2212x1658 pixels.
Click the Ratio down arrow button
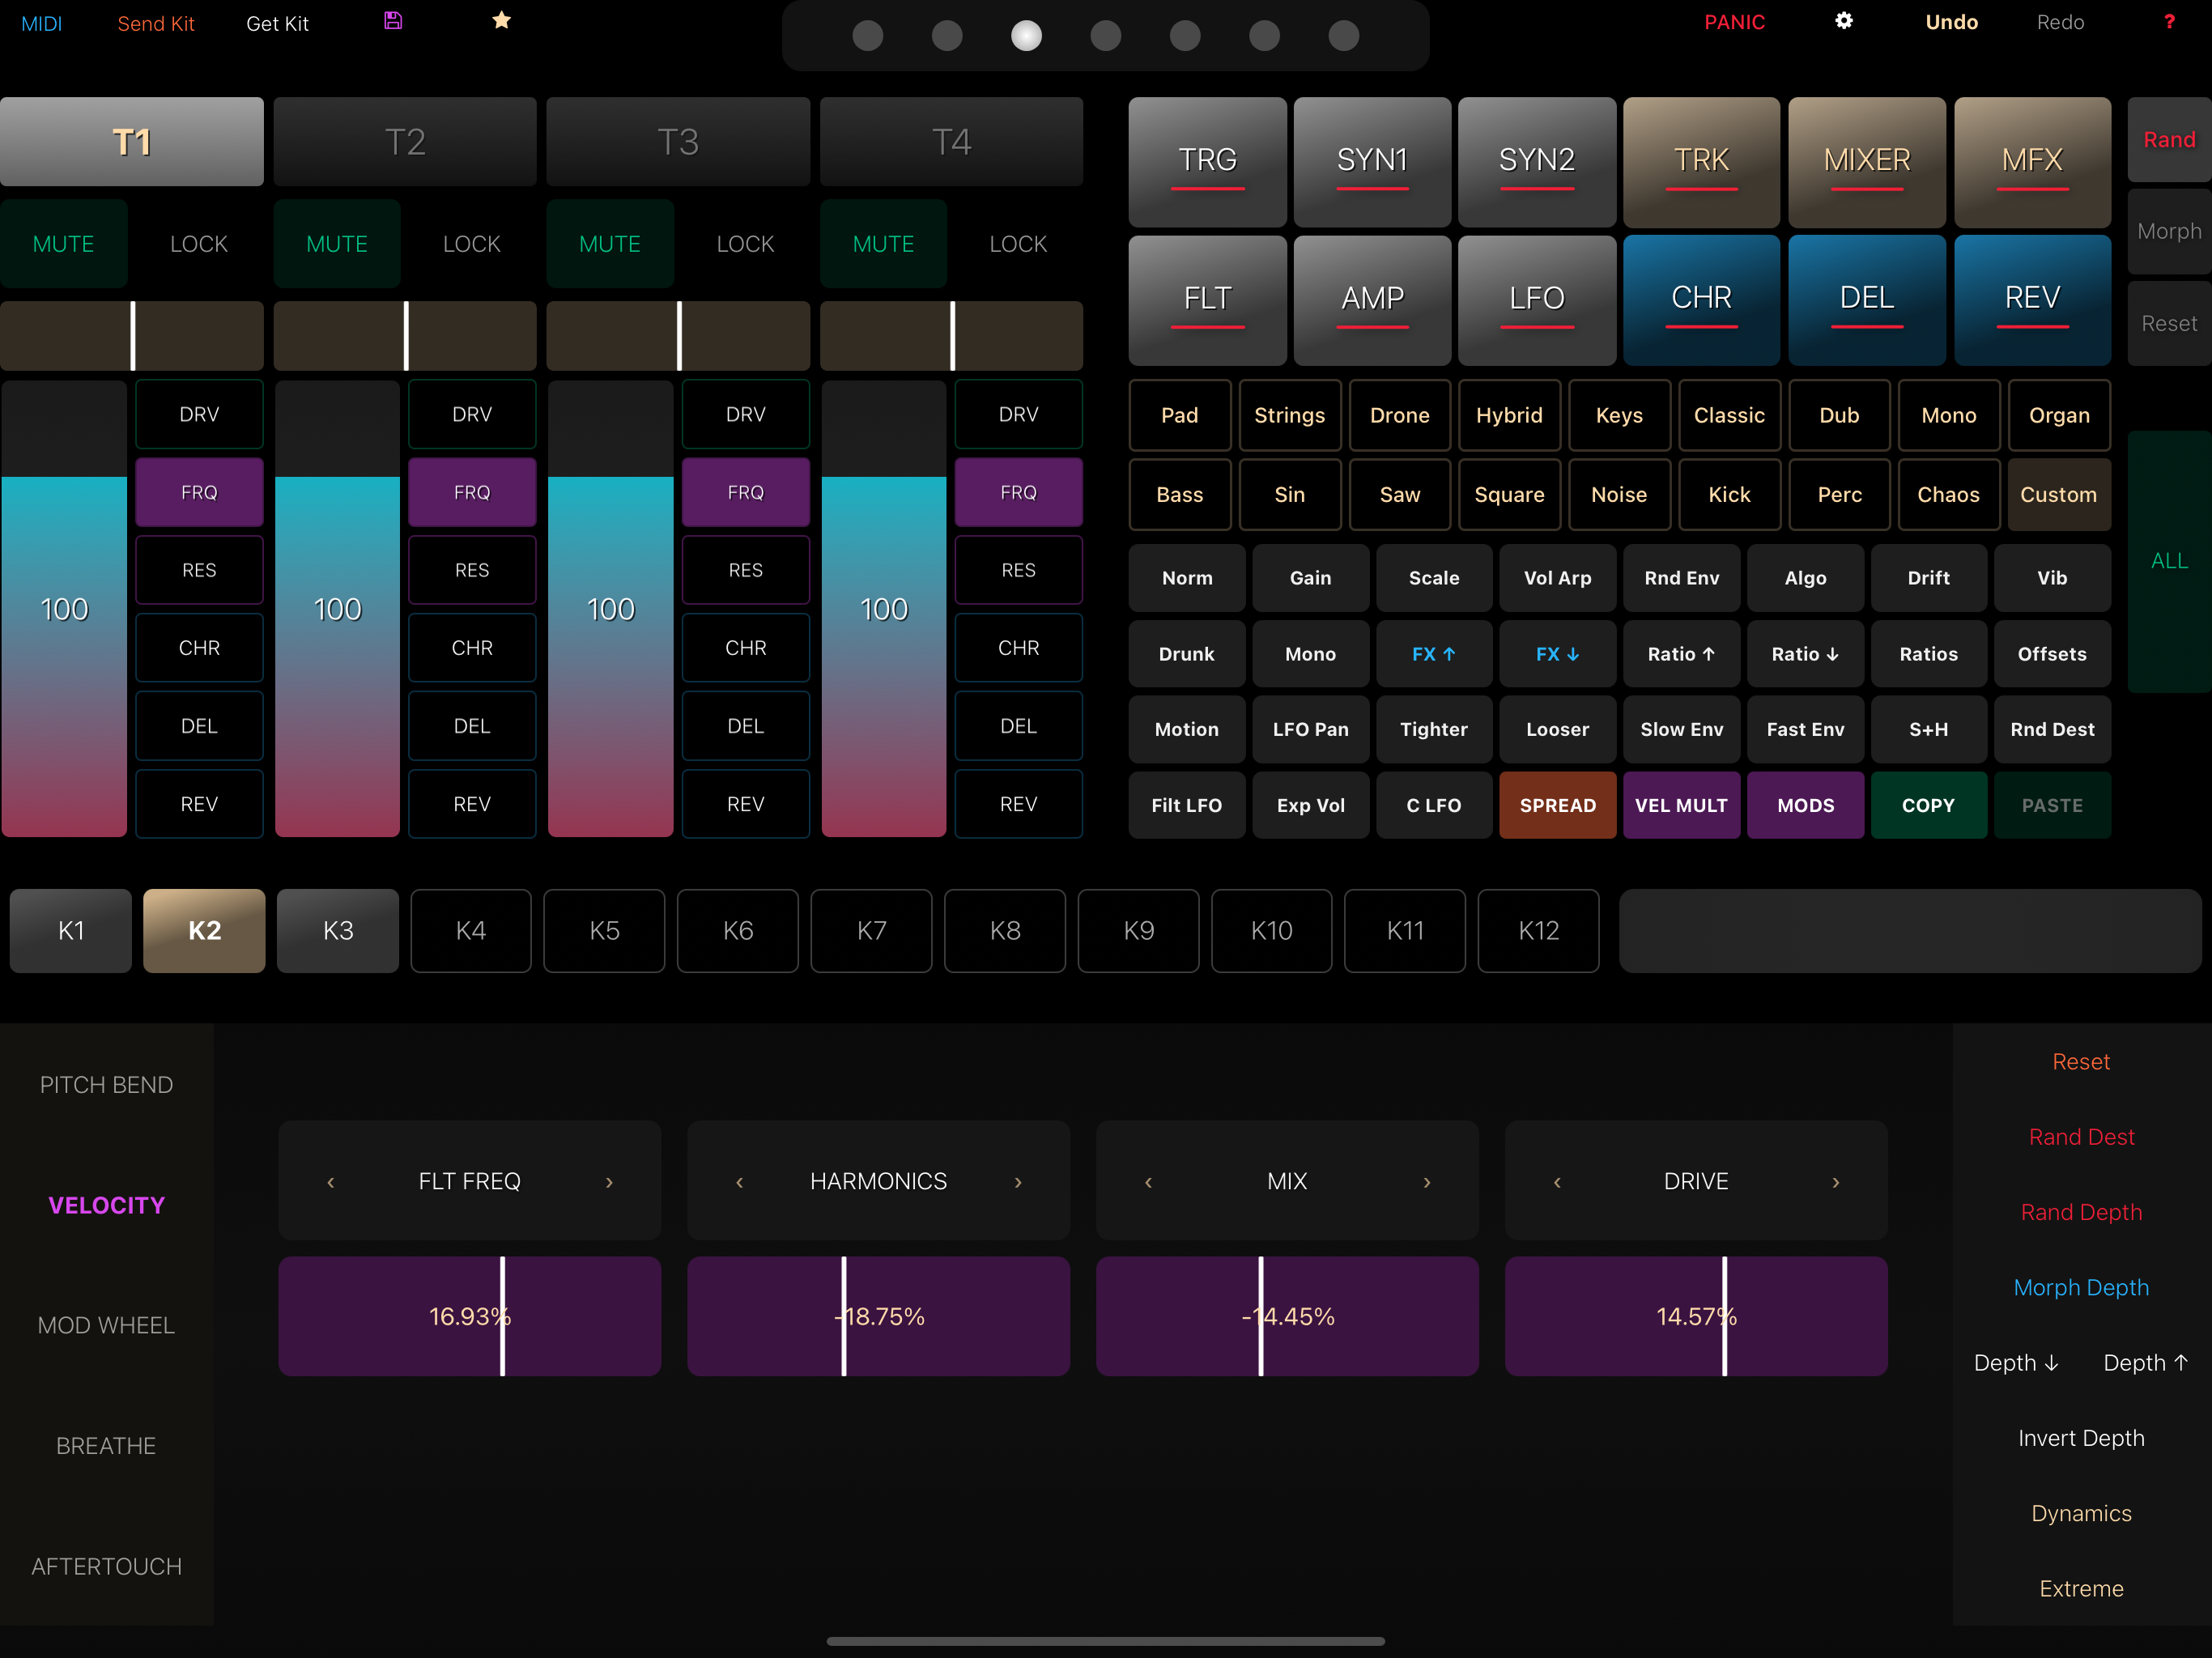click(1805, 654)
